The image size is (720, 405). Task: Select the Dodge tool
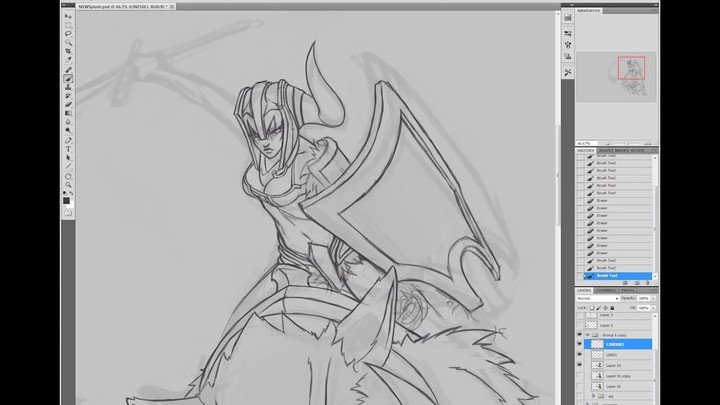[68, 131]
